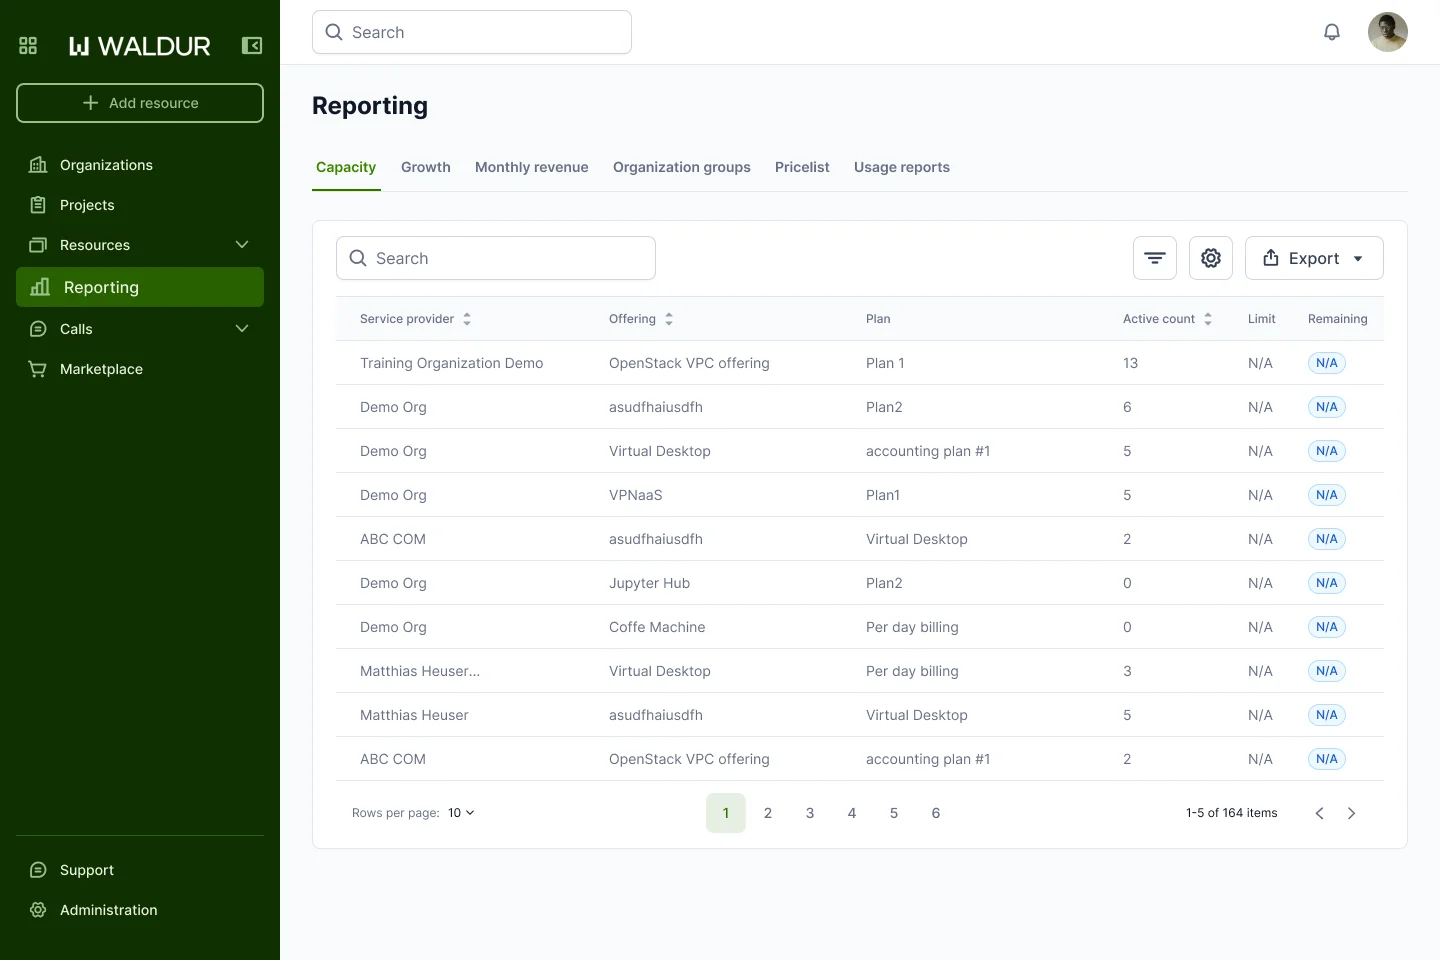Open the Export dropdown

coord(1314,258)
